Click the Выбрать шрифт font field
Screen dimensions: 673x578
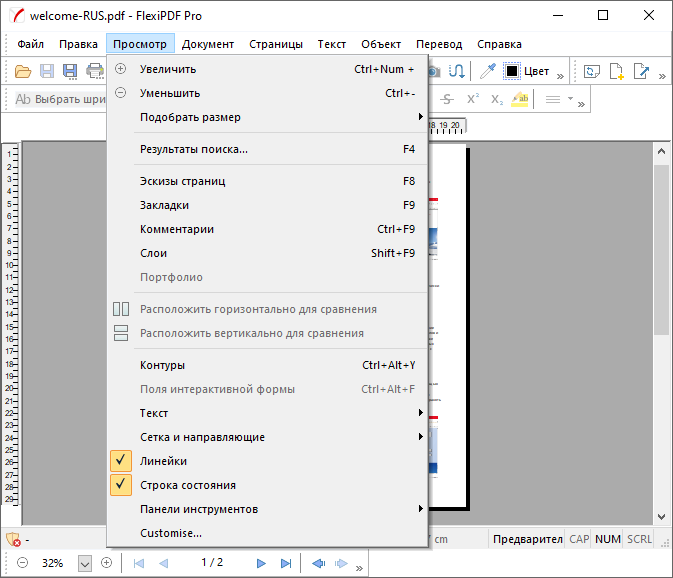tap(60, 99)
